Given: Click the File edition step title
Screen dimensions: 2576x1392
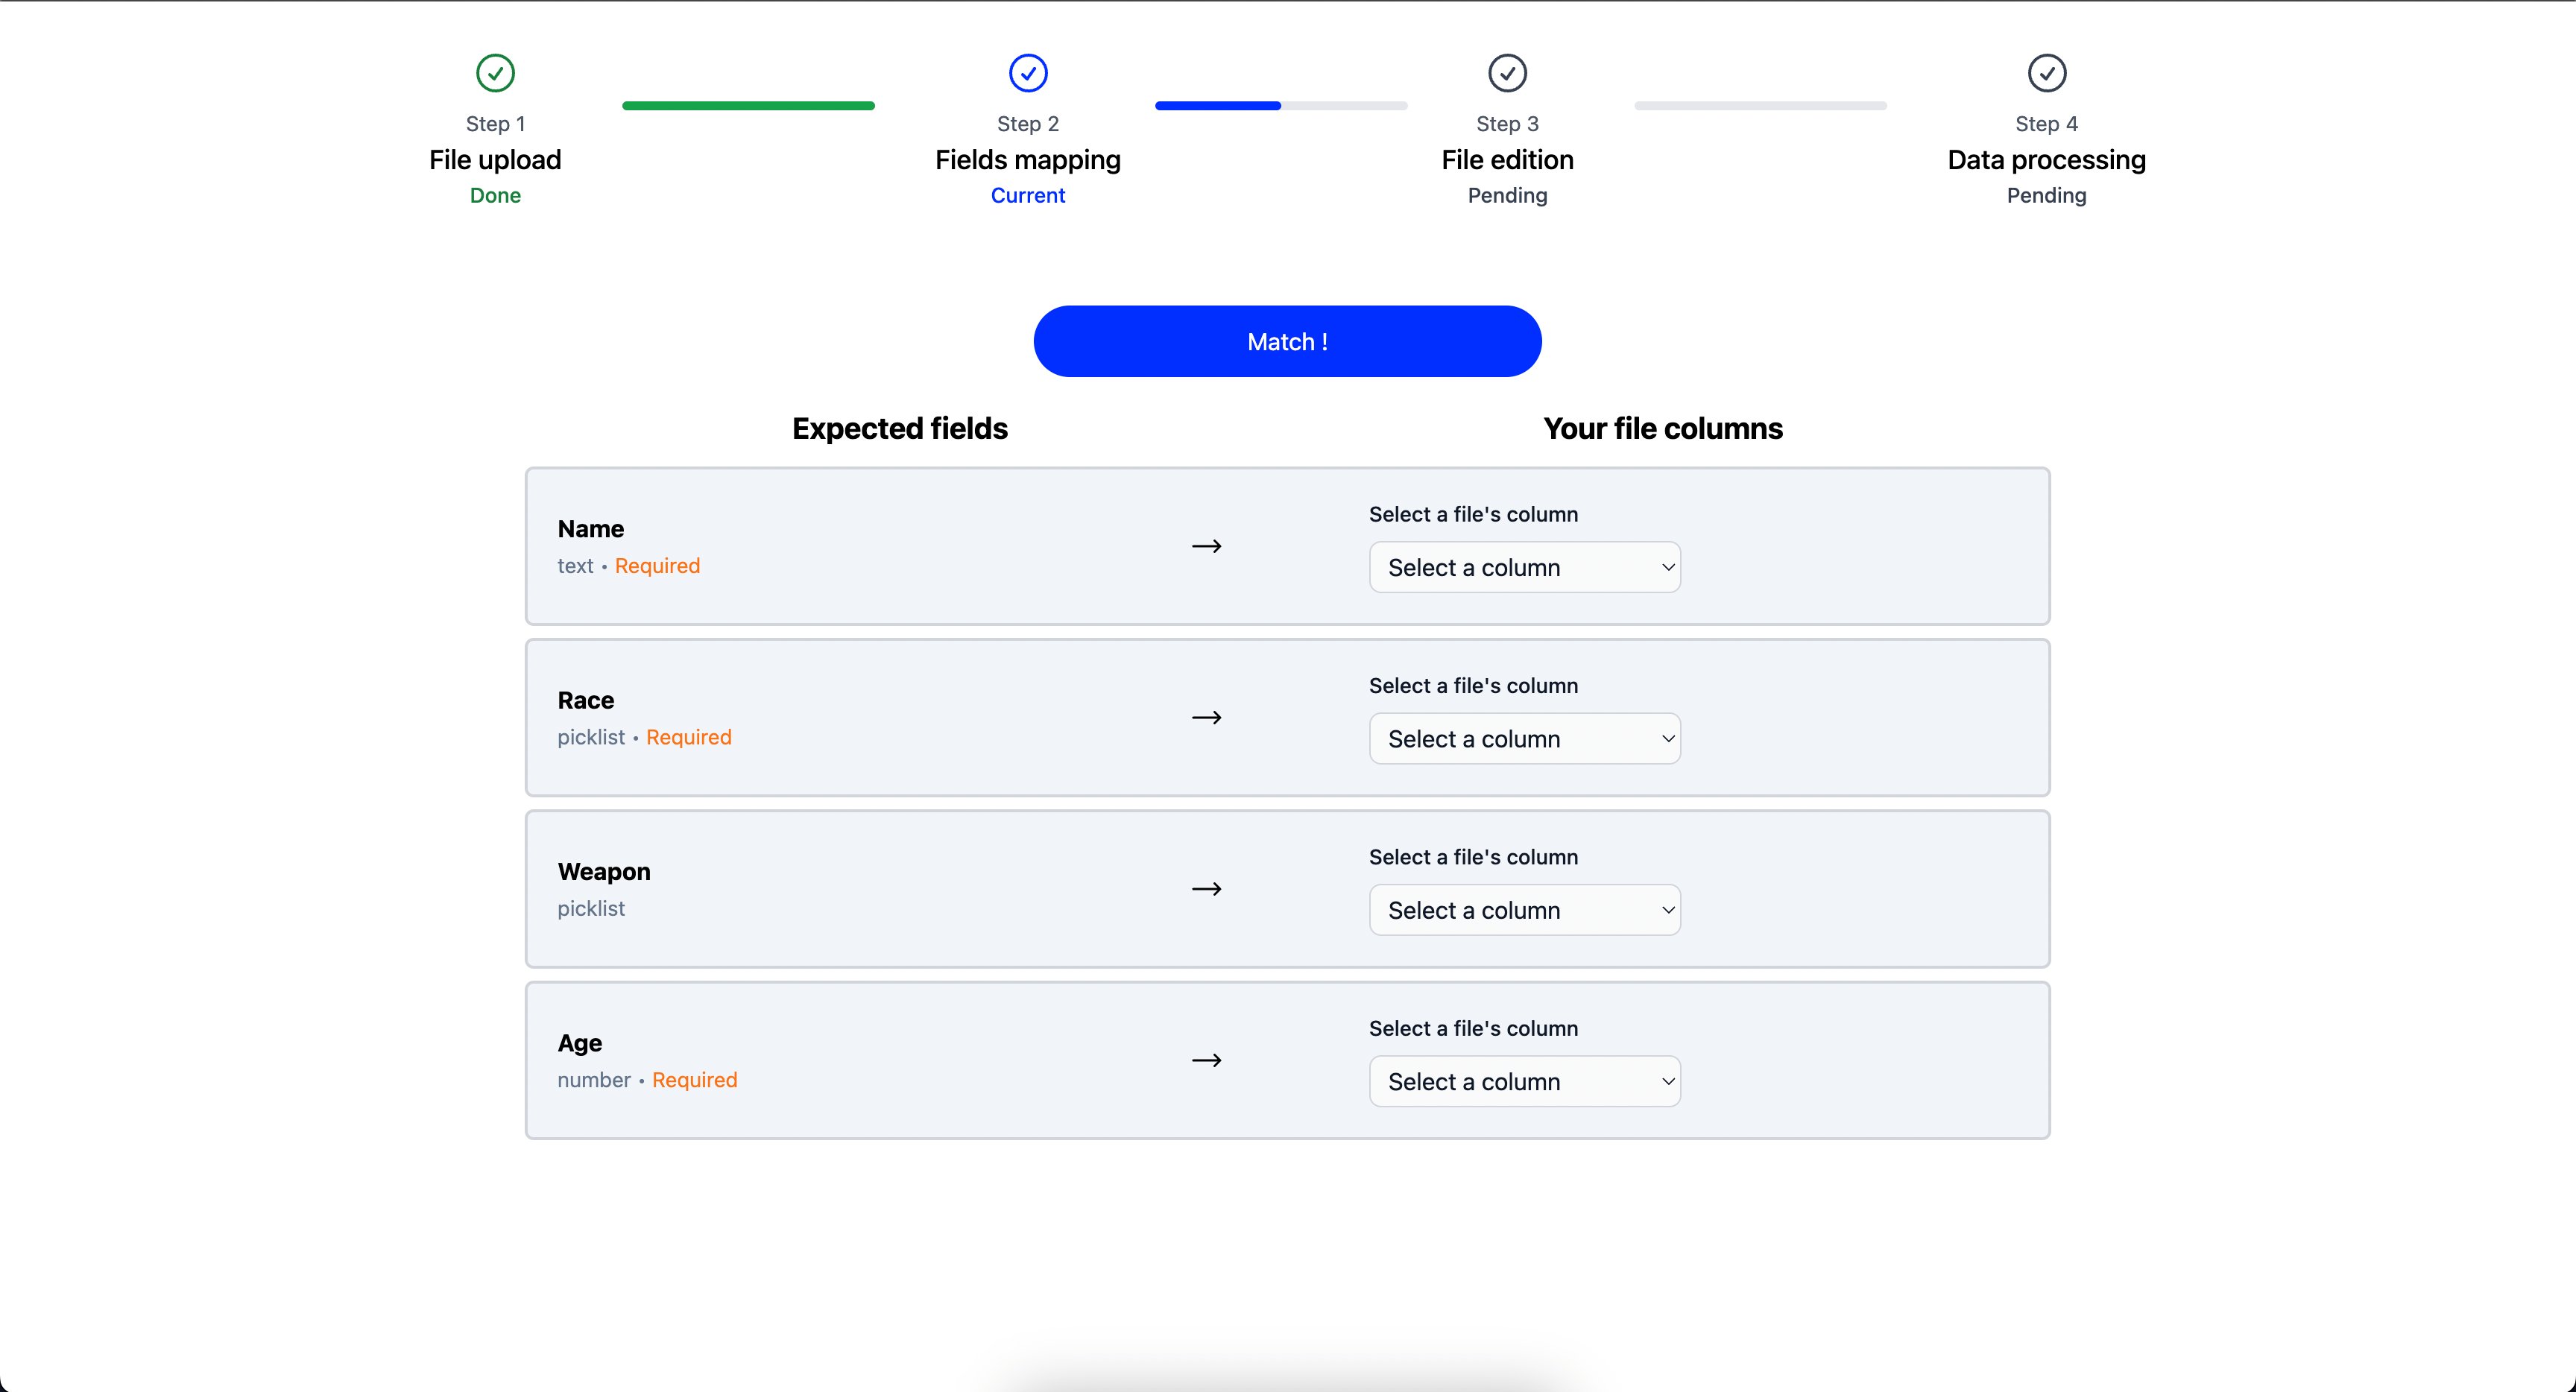Looking at the screenshot, I should [x=1507, y=160].
